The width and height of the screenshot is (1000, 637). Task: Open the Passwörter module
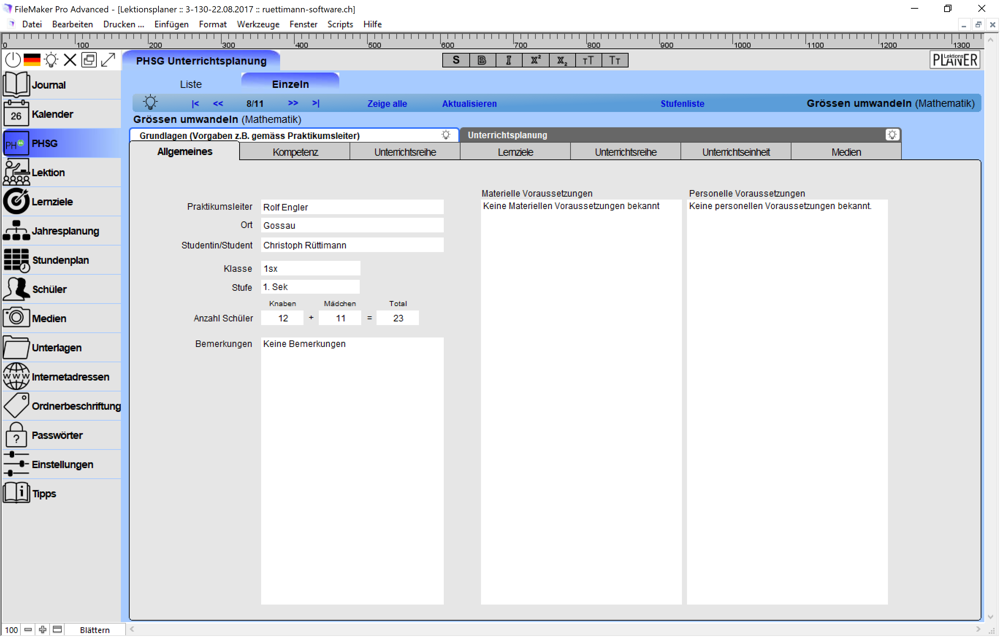tap(61, 435)
